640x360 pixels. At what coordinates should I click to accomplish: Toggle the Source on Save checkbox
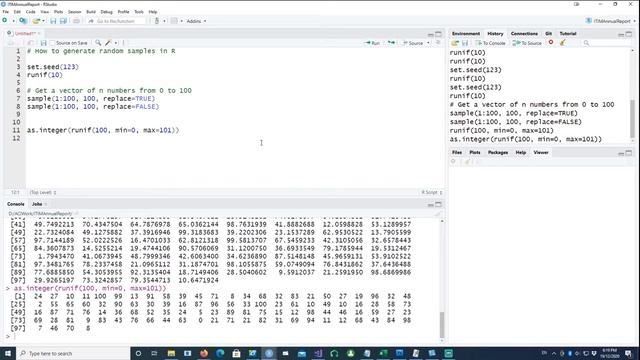pos(52,43)
